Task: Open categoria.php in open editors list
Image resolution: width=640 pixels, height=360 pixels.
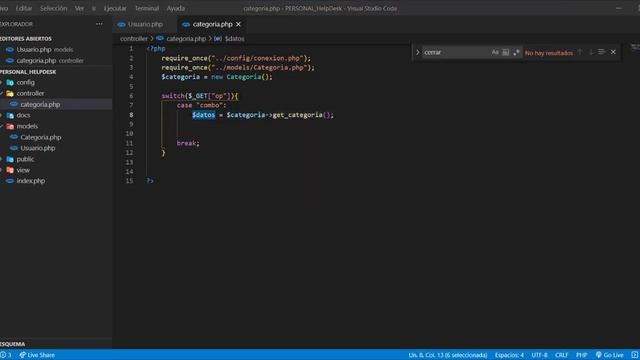Action: (56, 60)
